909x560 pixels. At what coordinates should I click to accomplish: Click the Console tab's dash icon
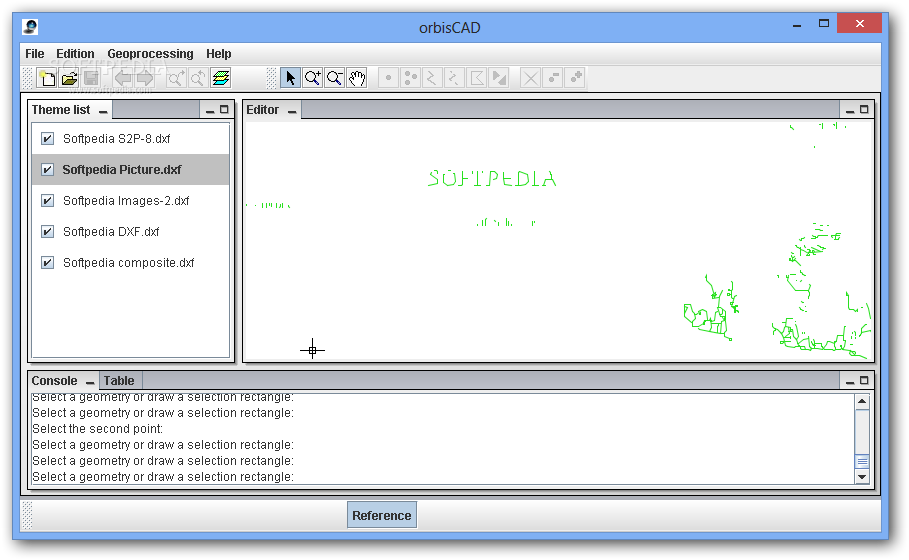click(x=90, y=383)
